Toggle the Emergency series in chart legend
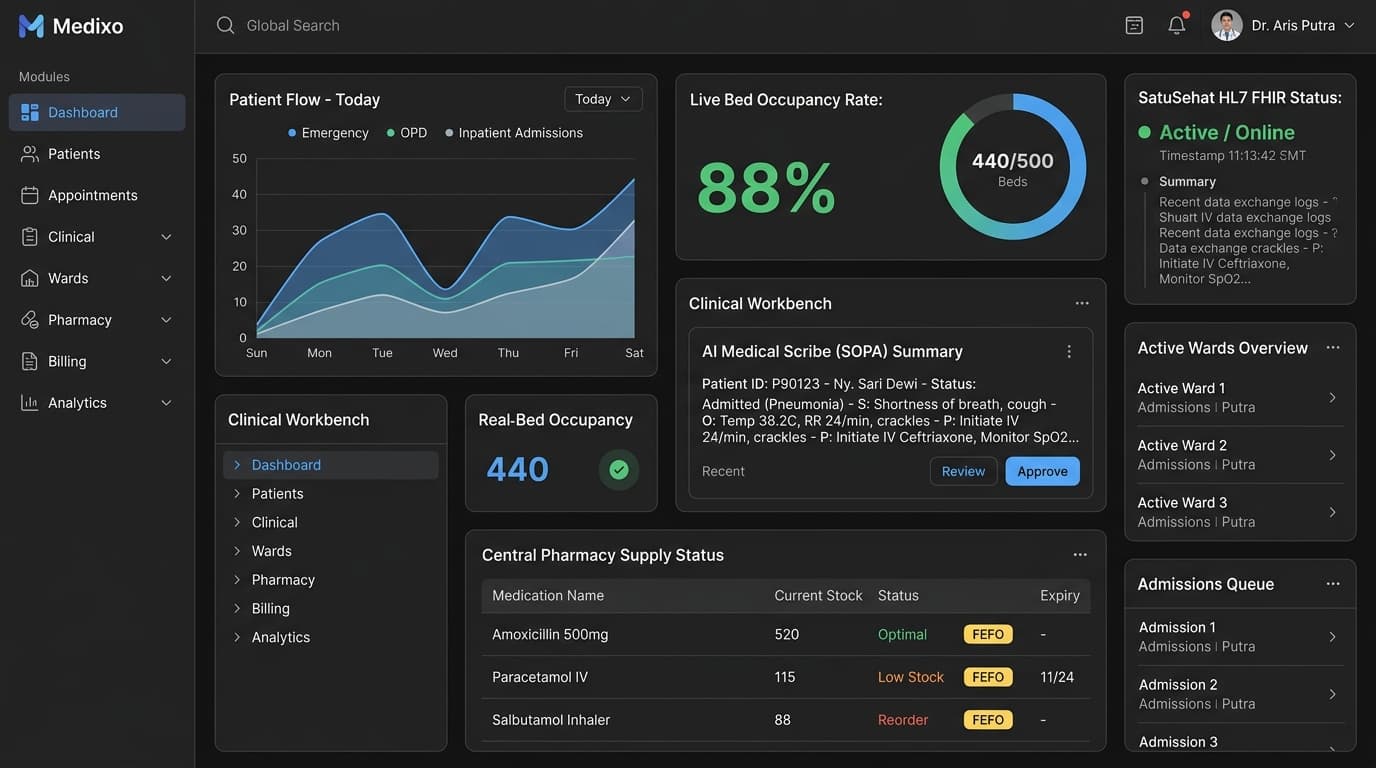The height and width of the screenshot is (768, 1376). tap(328, 133)
